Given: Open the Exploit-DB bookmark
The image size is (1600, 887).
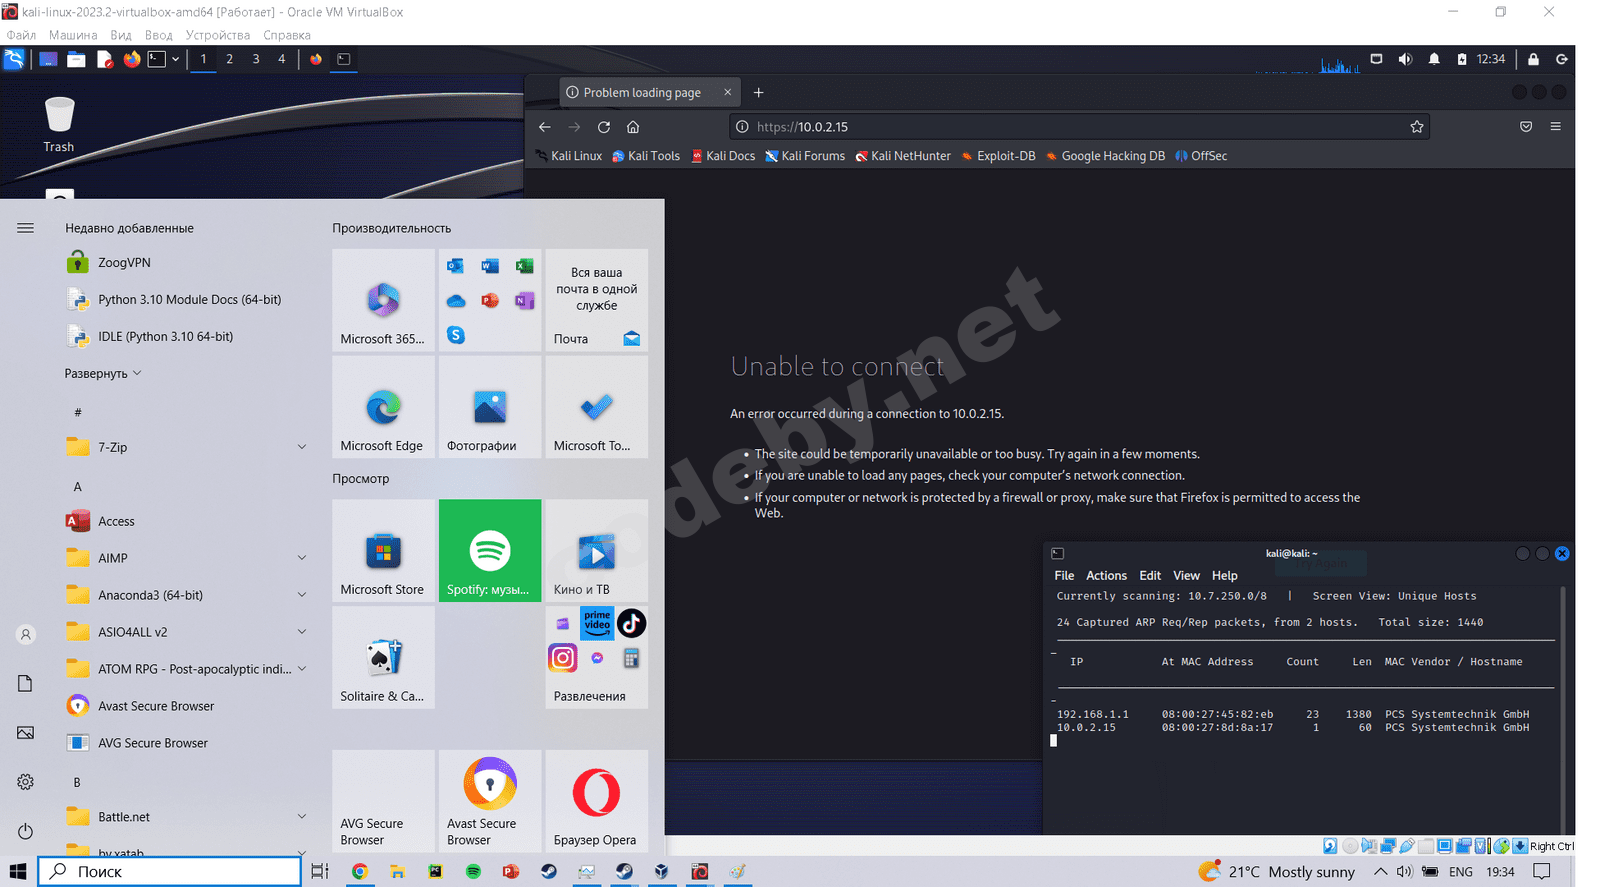Looking at the screenshot, I should point(998,156).
